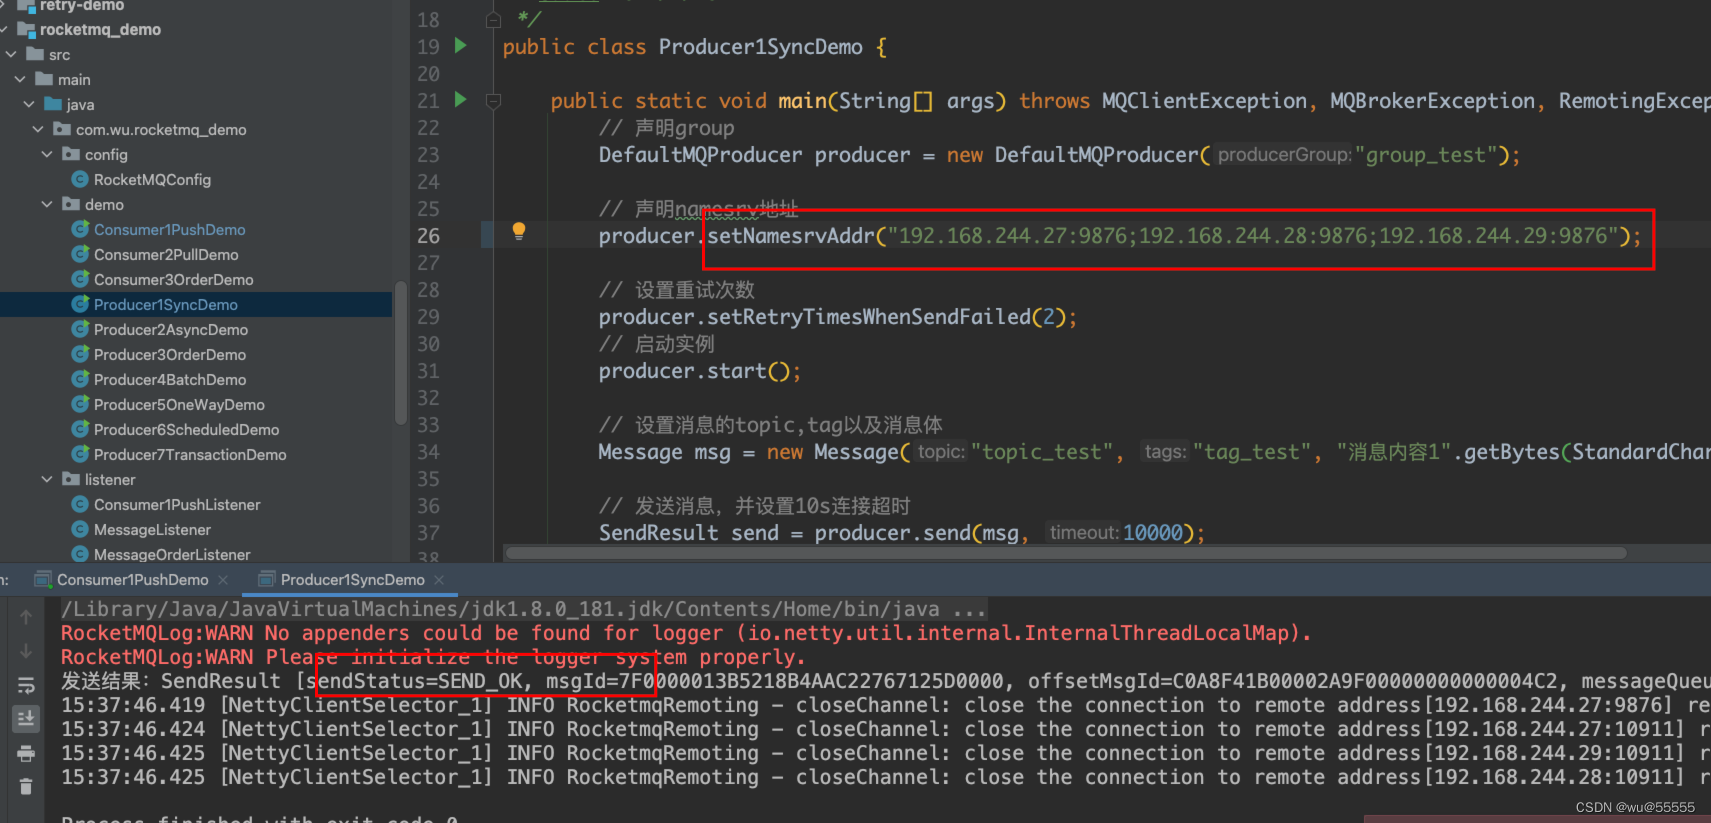
Task: Click the "group_test" string literal
Action: click(1425, 155)
